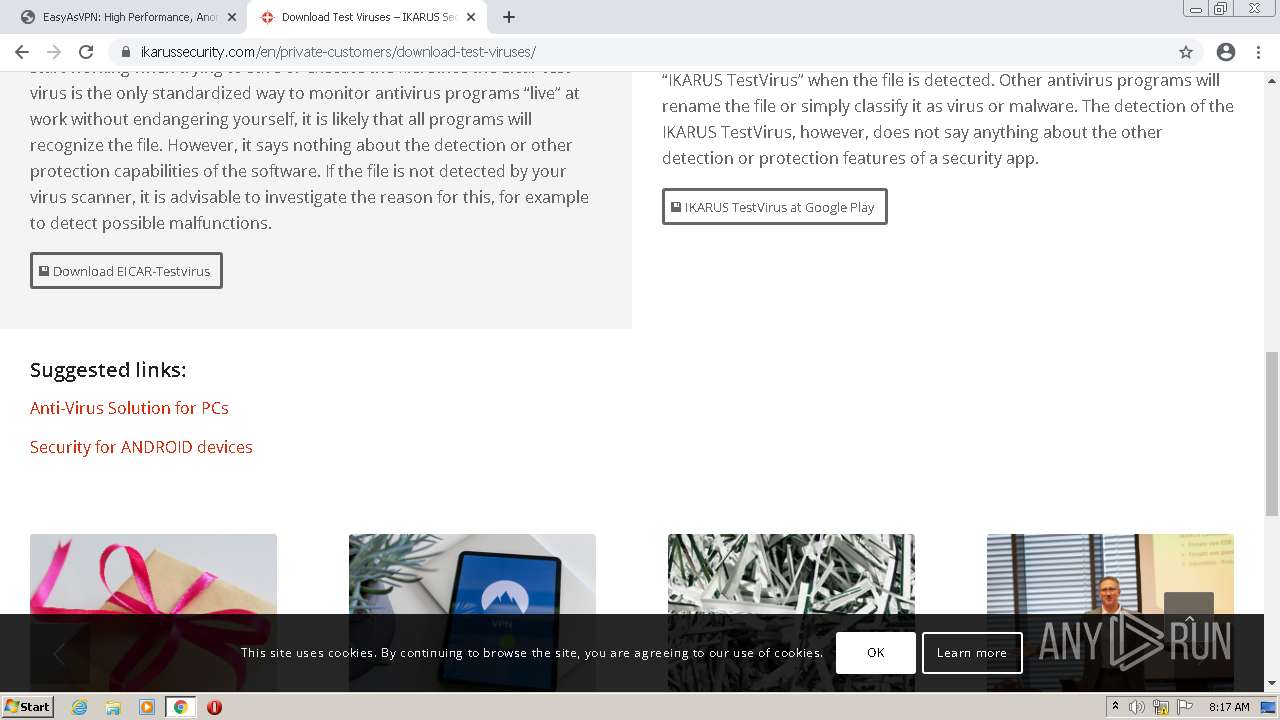Open Windows Explorer folder from taskbar
Image resolution: width=1280 pixels, height=720 pixels.
pos(113,707)
